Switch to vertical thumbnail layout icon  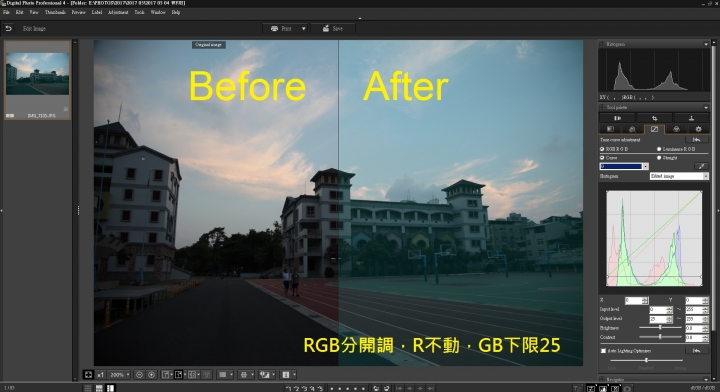point(110,388)
